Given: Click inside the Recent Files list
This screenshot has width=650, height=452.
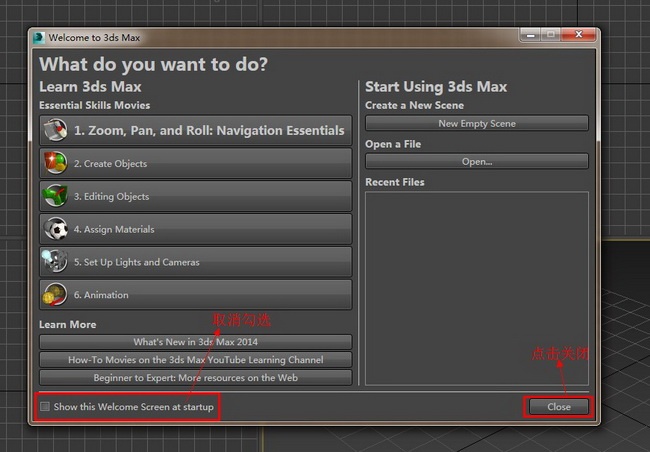Looking at the screenshot, I should tap(477, 288).
